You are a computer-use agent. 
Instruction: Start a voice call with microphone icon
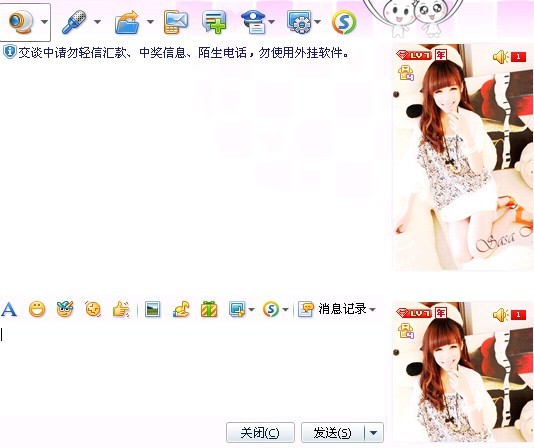[74, 22]
